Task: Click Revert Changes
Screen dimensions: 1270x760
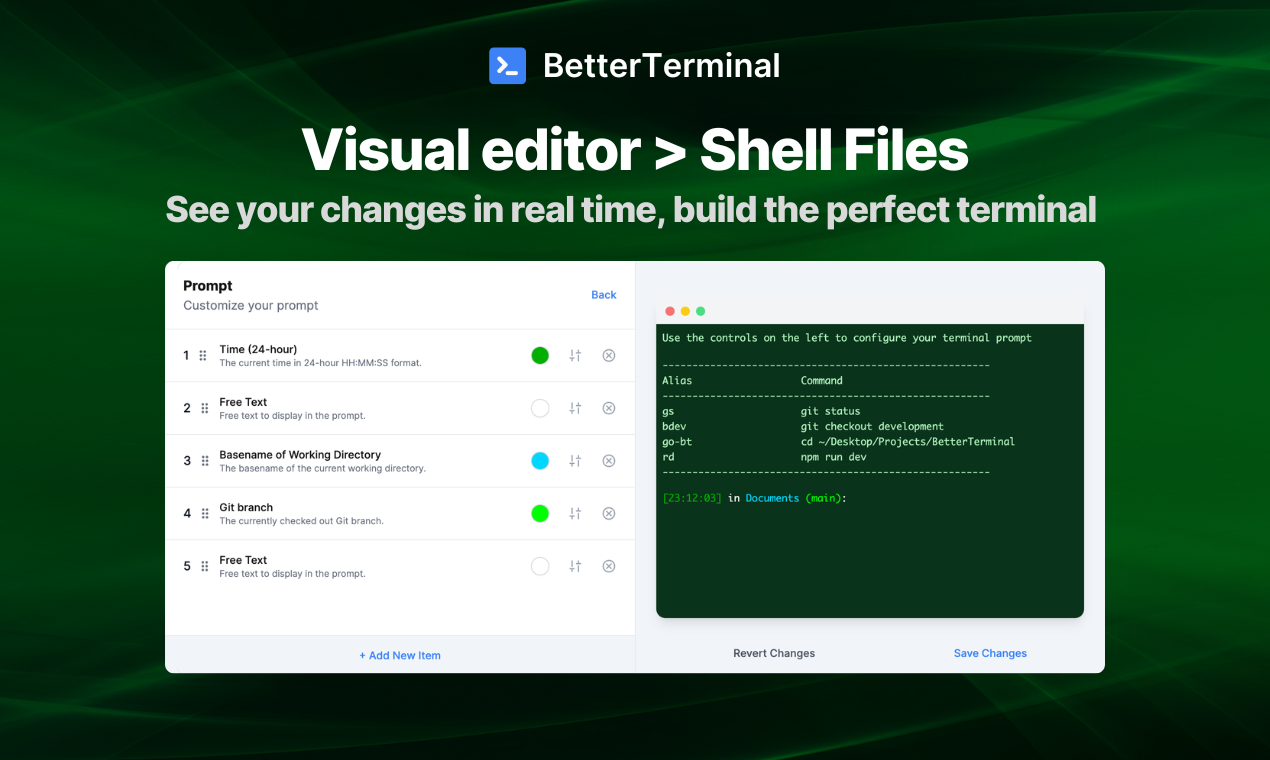Action: (774, 653)
